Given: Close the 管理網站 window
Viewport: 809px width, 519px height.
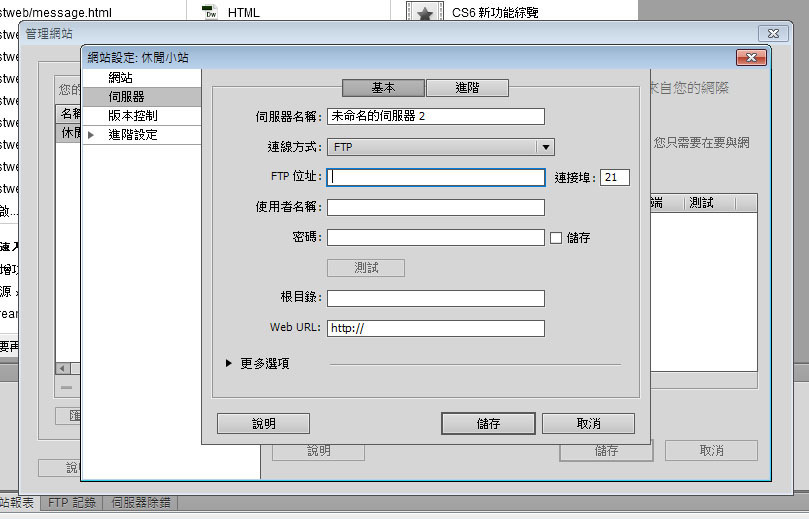Looking at the screenshot, I should [773, 34].
